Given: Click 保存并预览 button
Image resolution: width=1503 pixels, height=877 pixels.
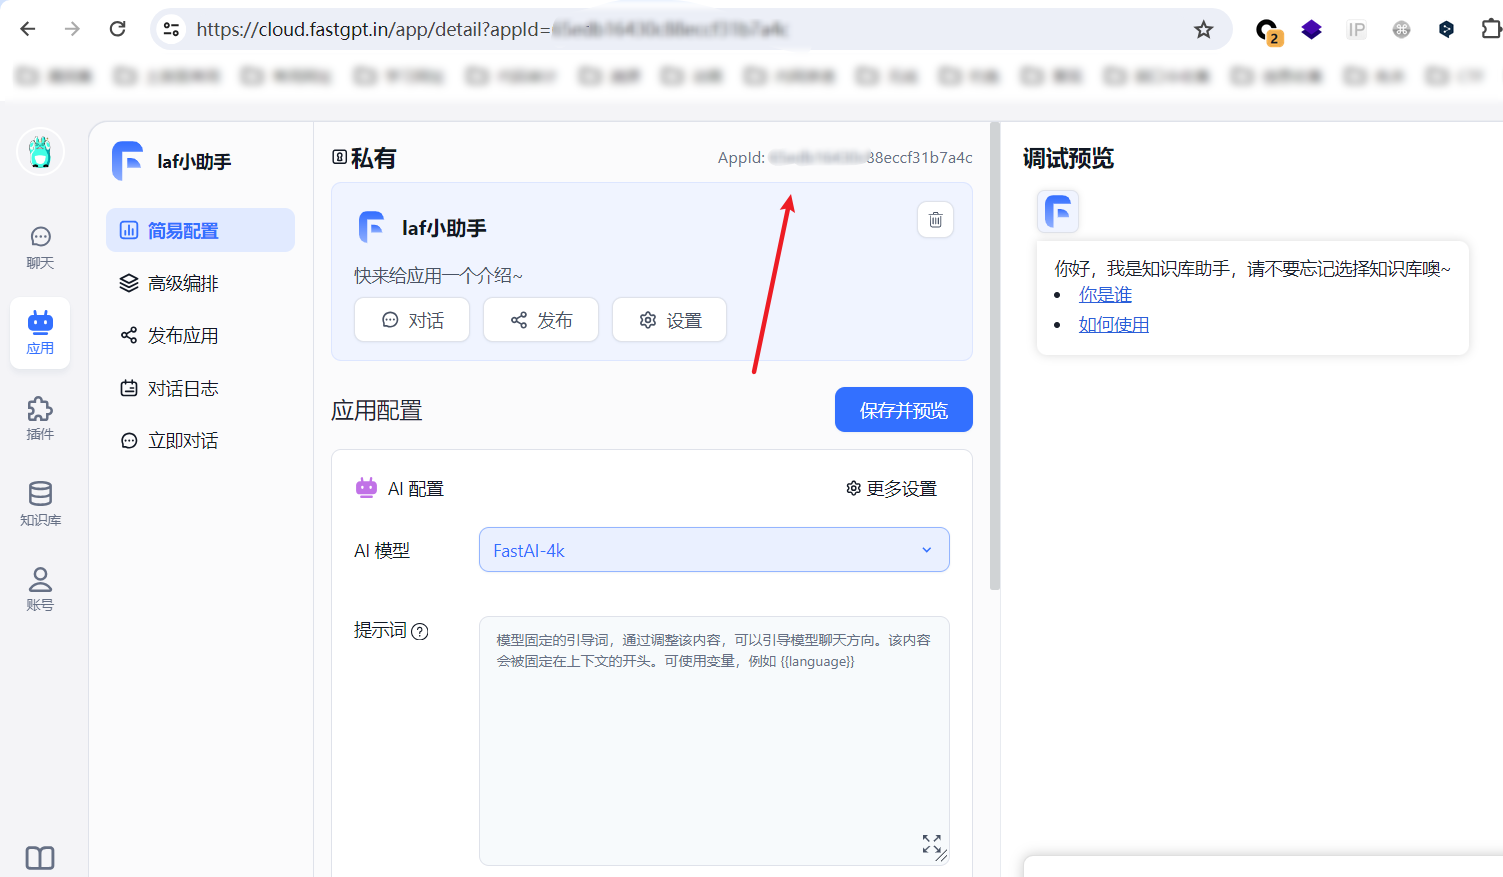Looking at the screenshot, I should click(904, 410).
